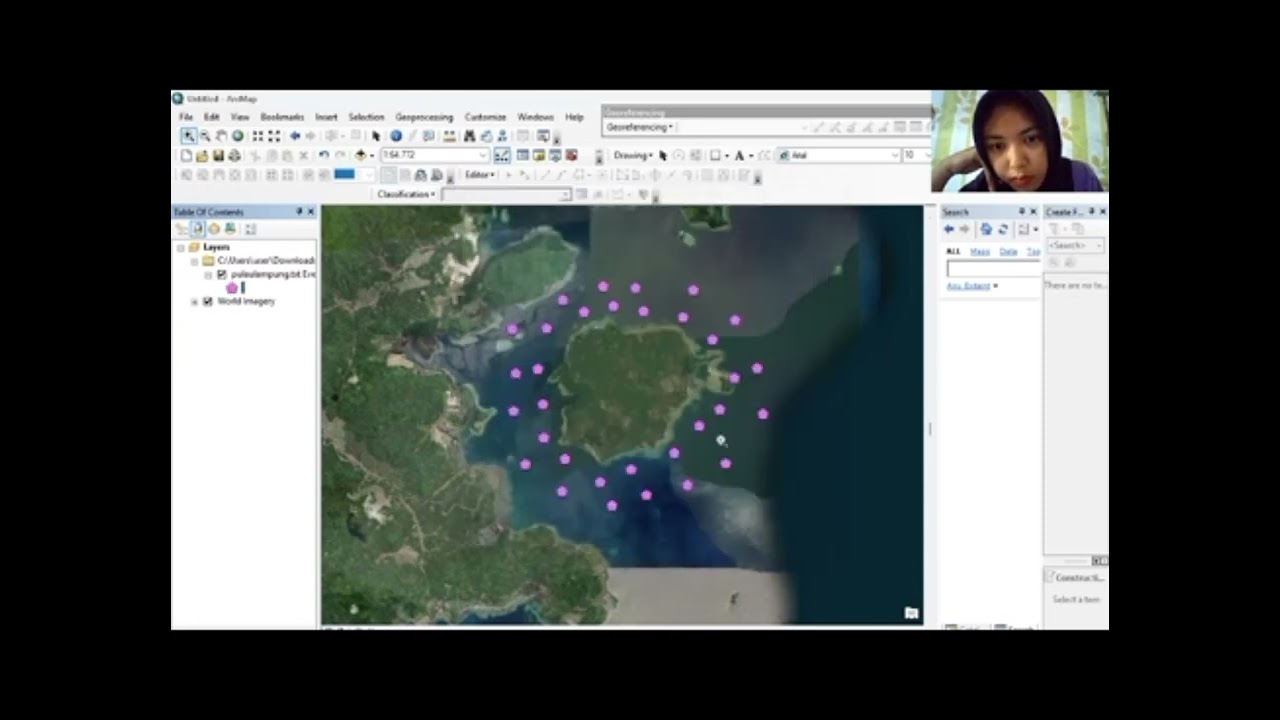Viewport: 1280px width, 720px height.
Task: Select the Data search filter
Action: (x=1008, y=251)
